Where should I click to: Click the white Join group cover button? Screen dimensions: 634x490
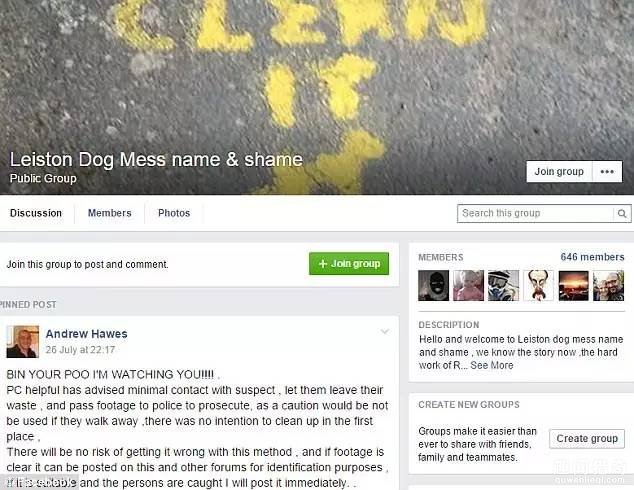(559, 172)
